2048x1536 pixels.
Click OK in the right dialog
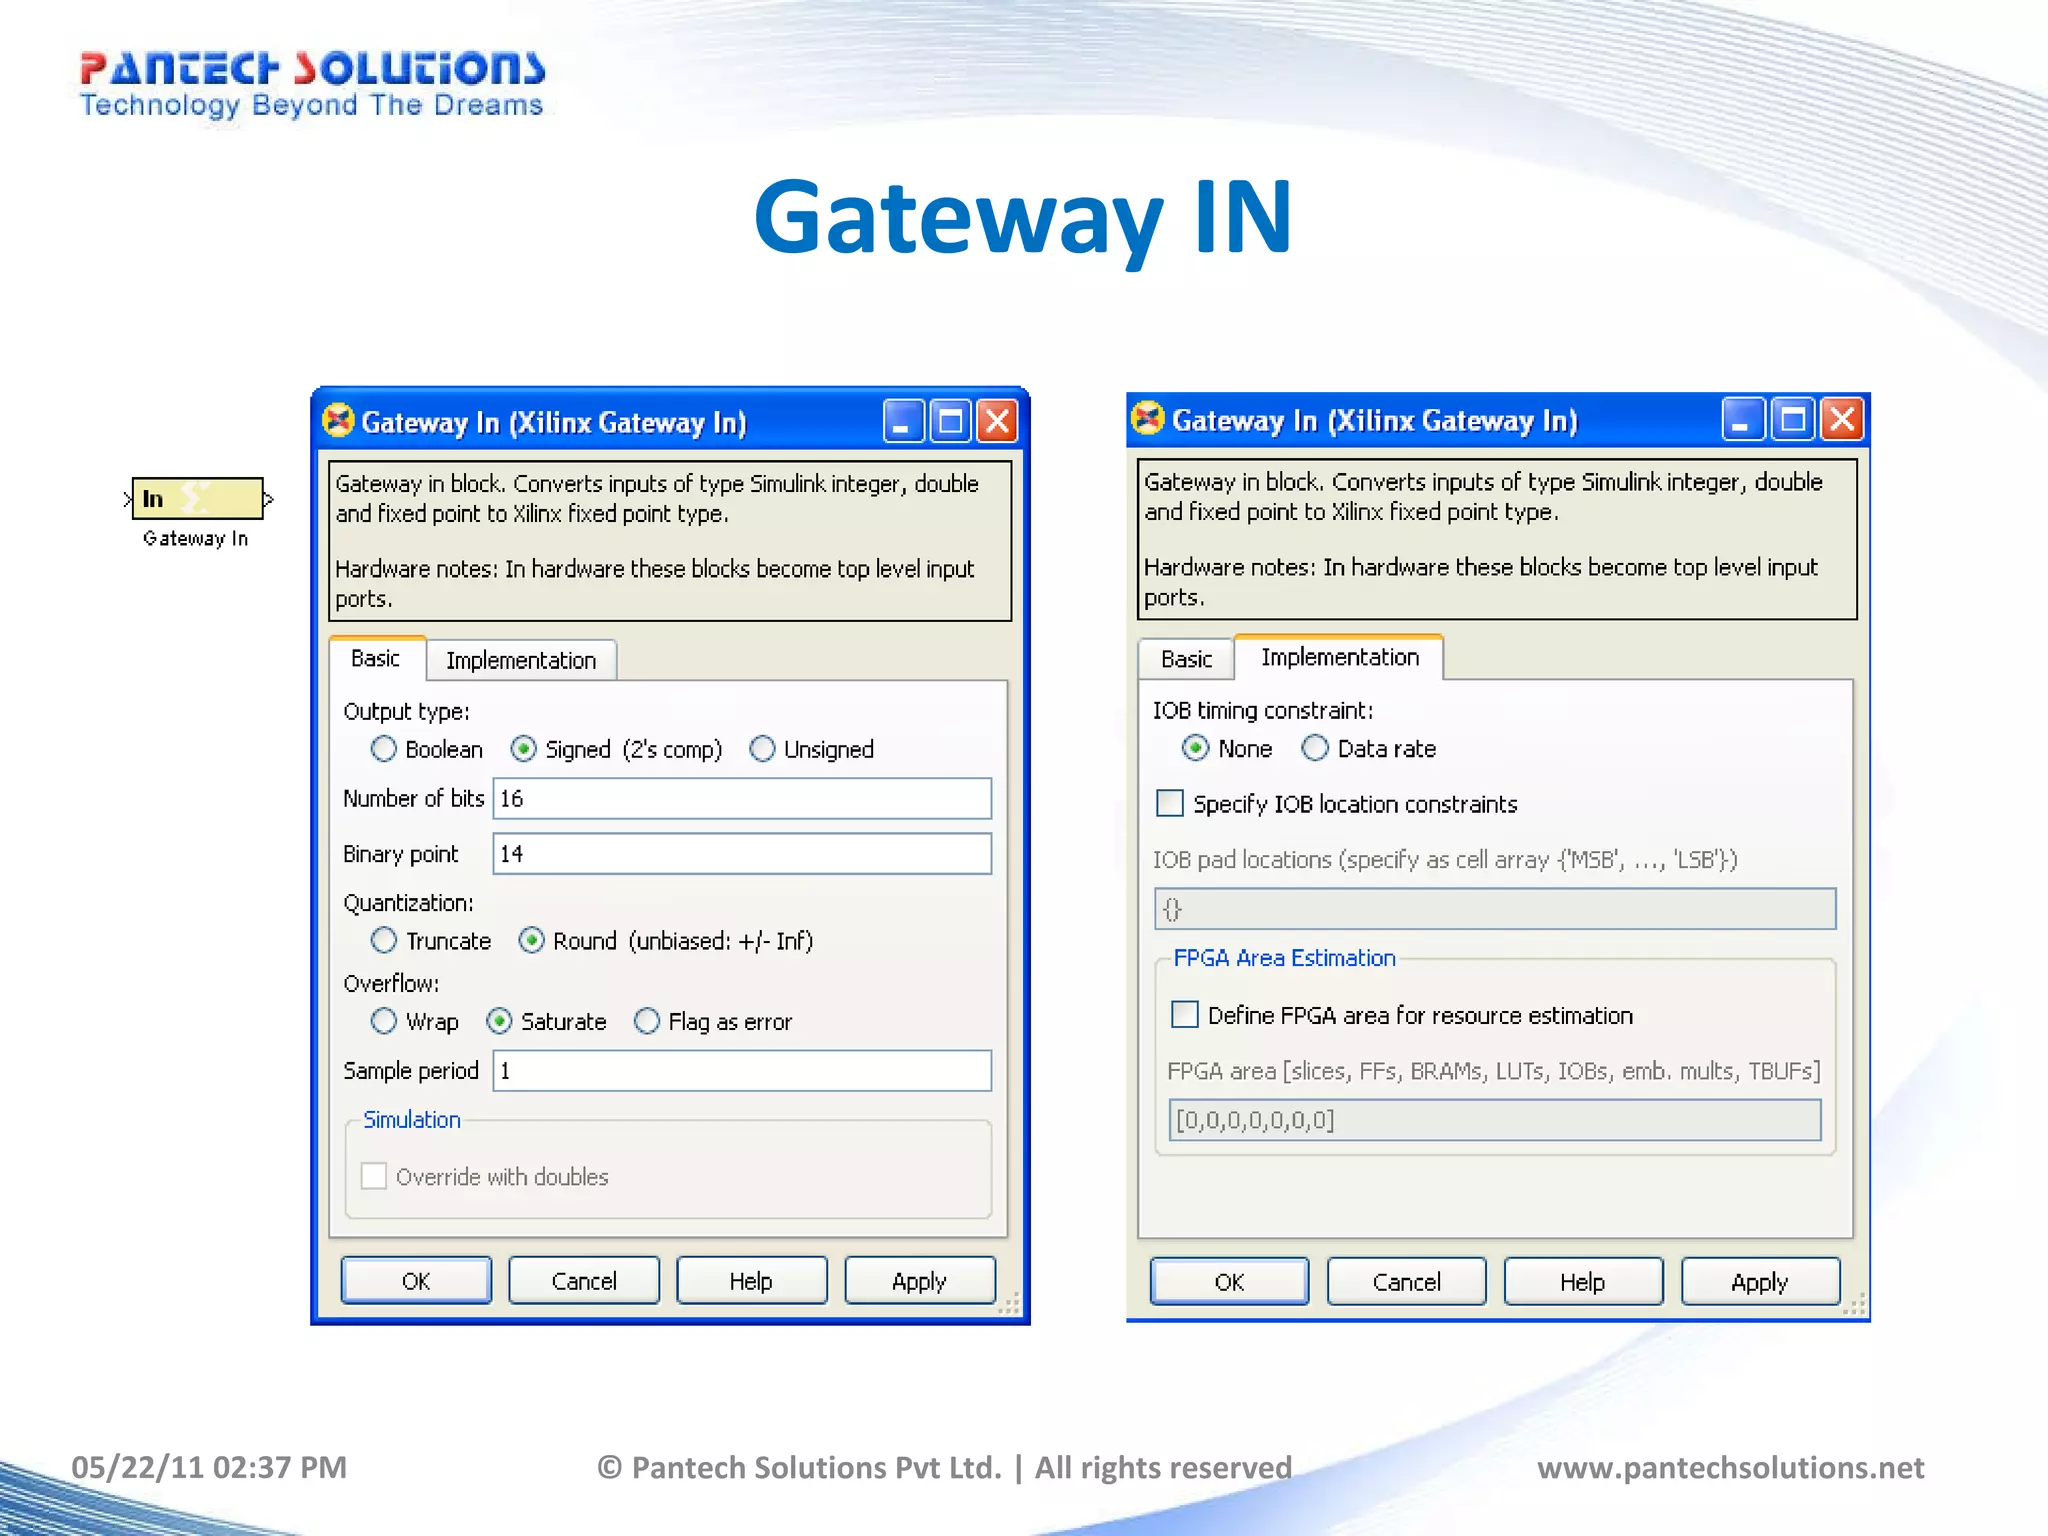[1230, 1282]
